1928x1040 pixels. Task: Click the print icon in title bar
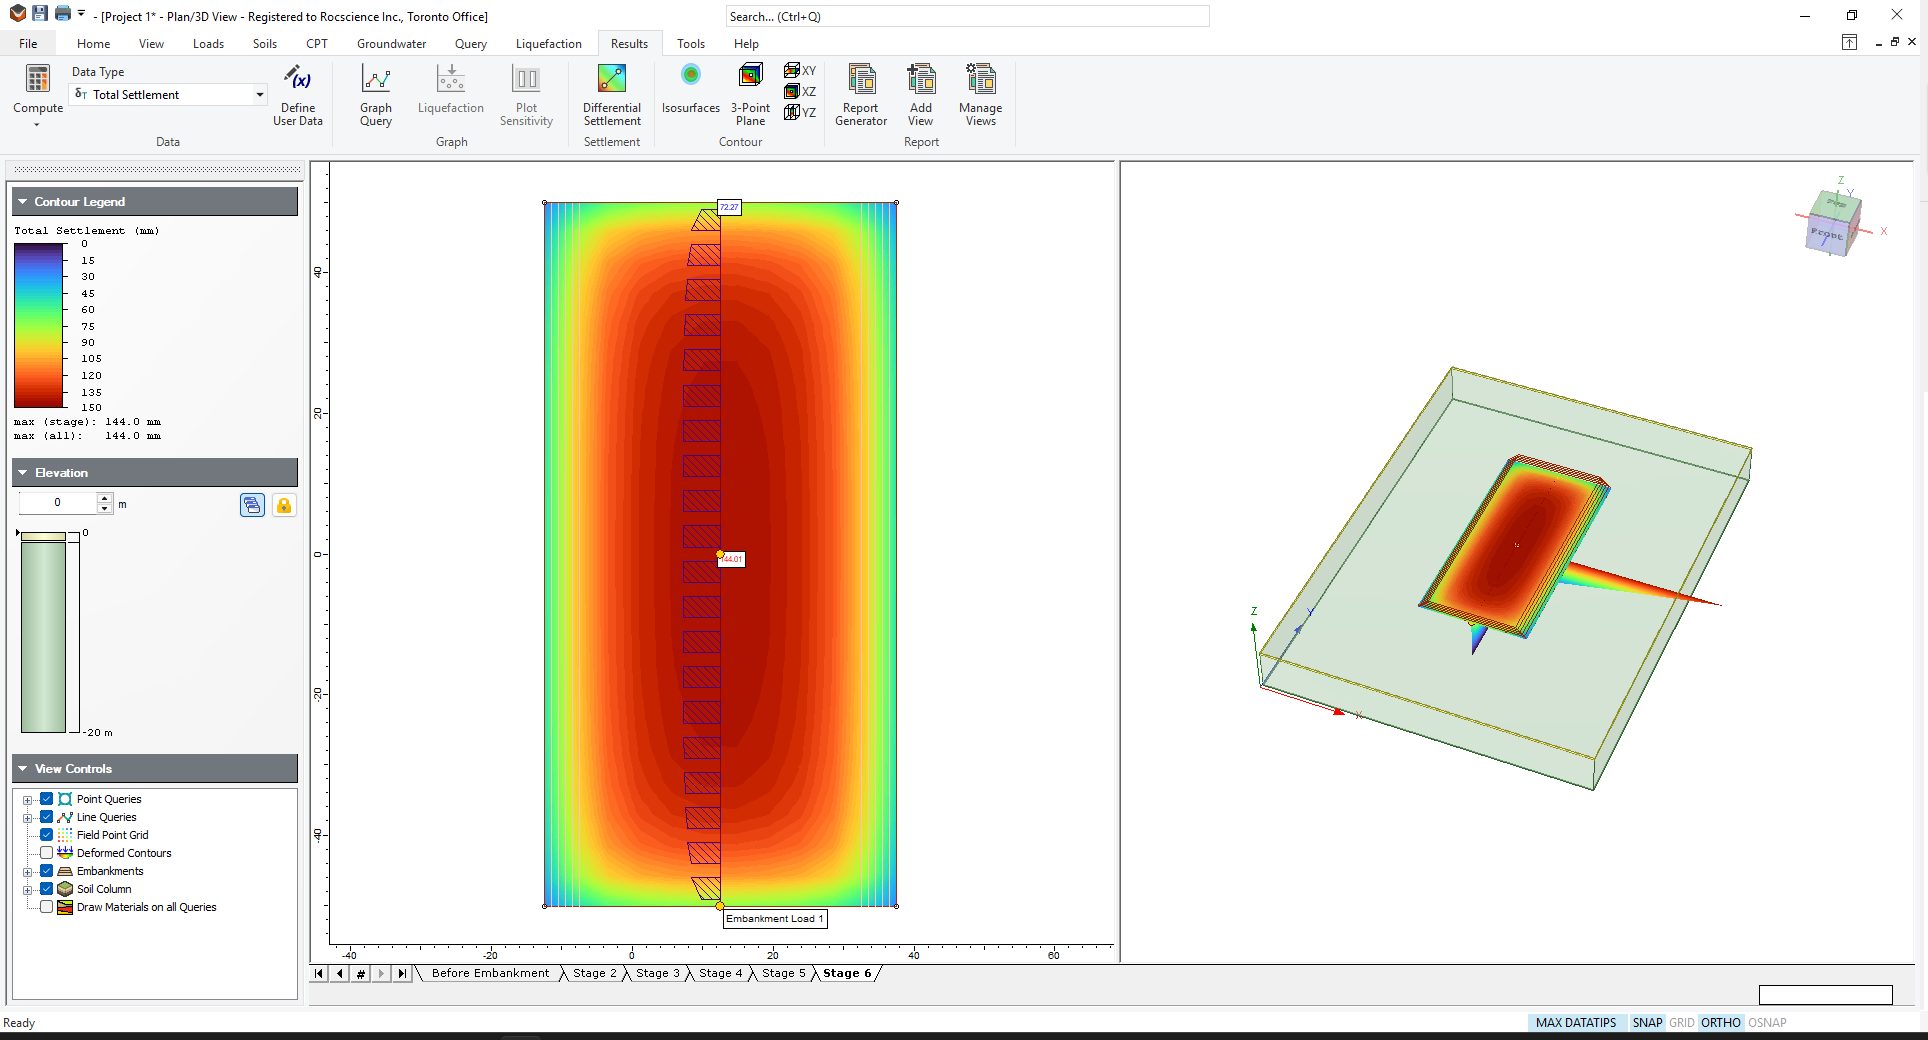pyautogui.click(x=62, y=14)
